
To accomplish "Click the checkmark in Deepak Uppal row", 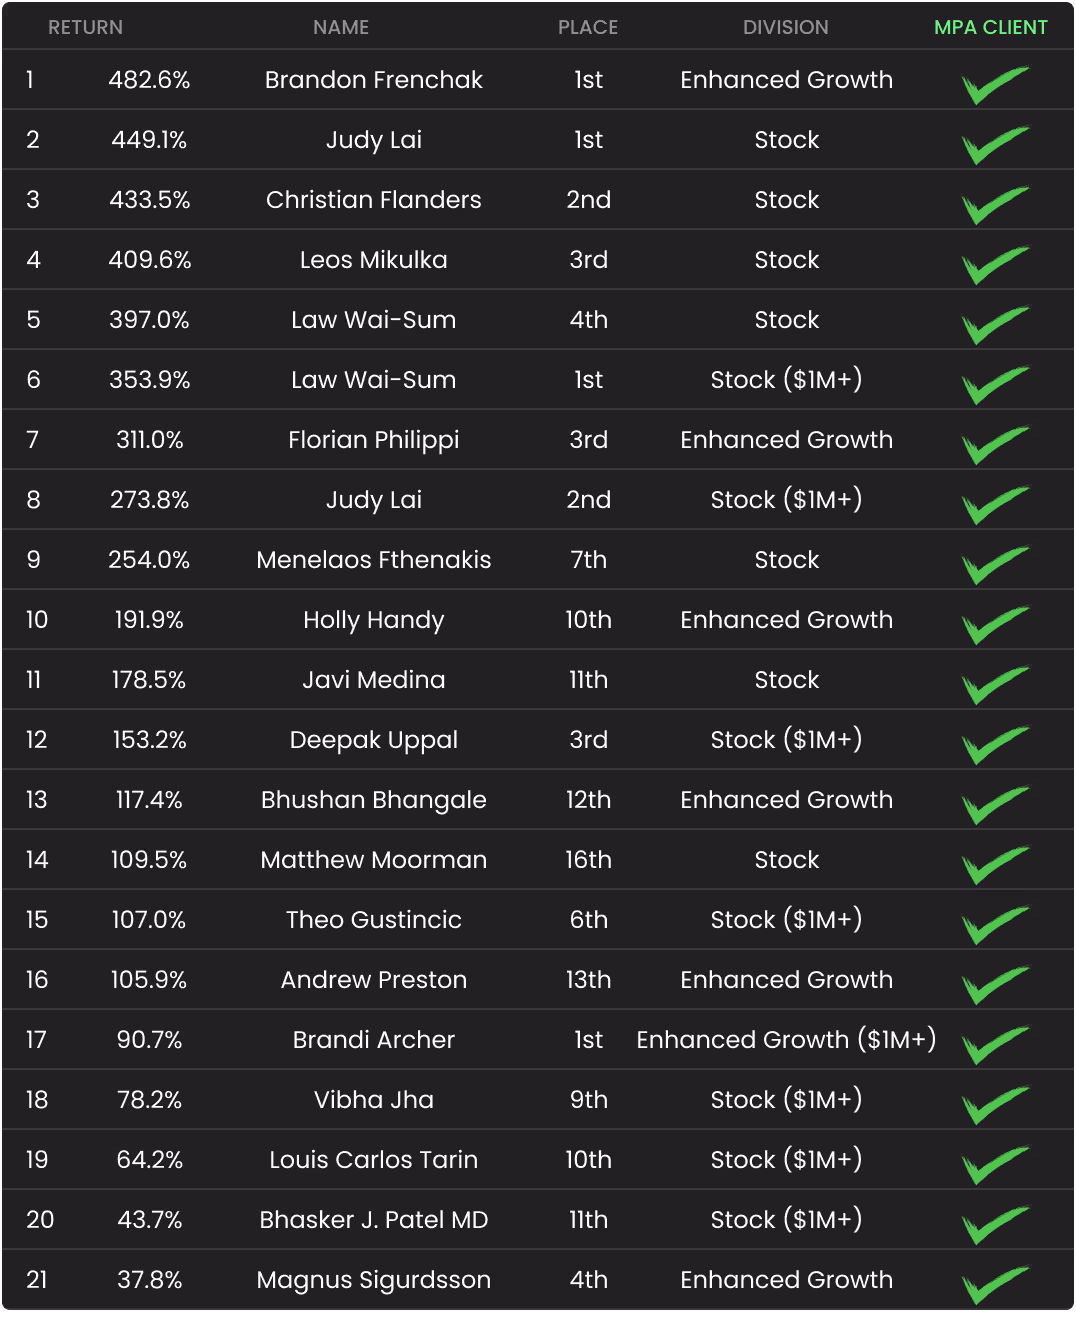I will [x=994, y=745].
